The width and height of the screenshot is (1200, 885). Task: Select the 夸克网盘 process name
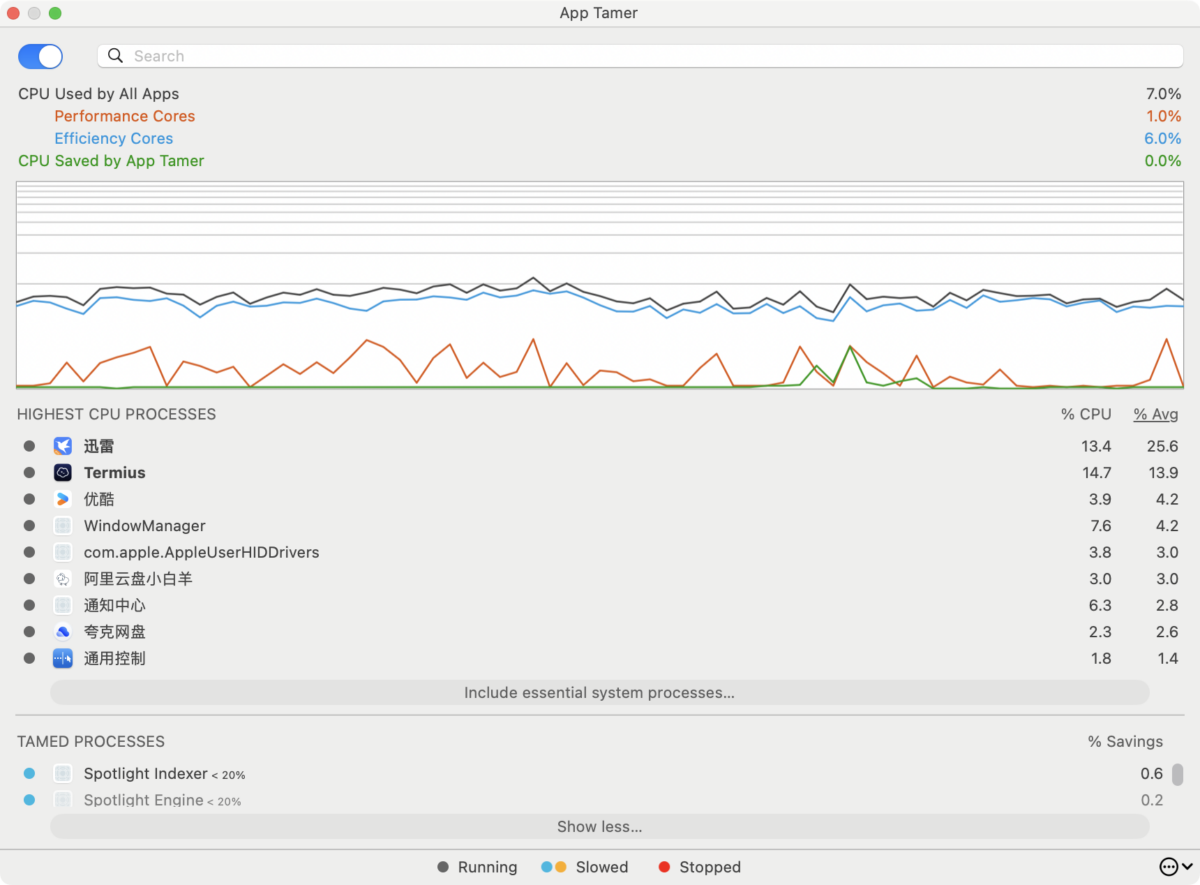coord(115,631)
